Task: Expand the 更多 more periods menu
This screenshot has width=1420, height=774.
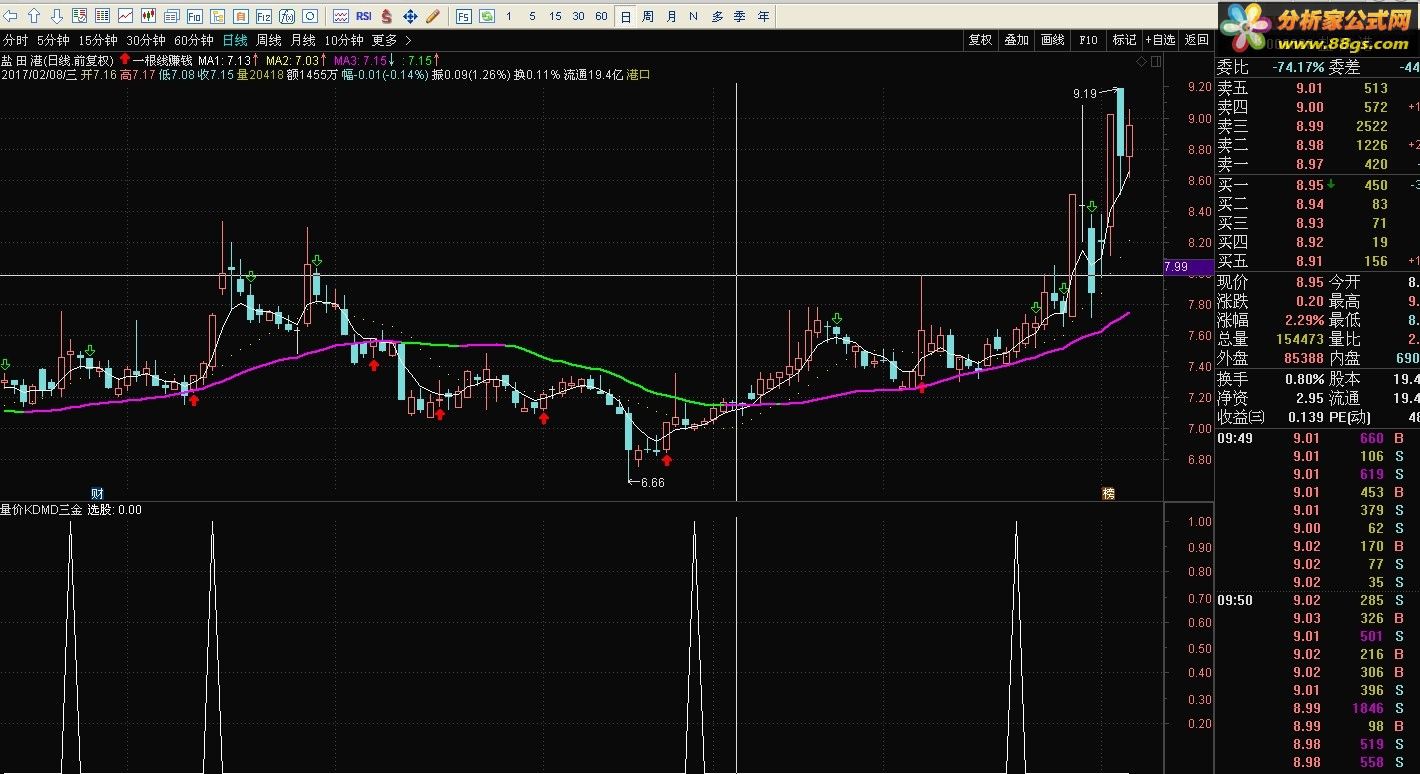Action: tap(384, 40)
